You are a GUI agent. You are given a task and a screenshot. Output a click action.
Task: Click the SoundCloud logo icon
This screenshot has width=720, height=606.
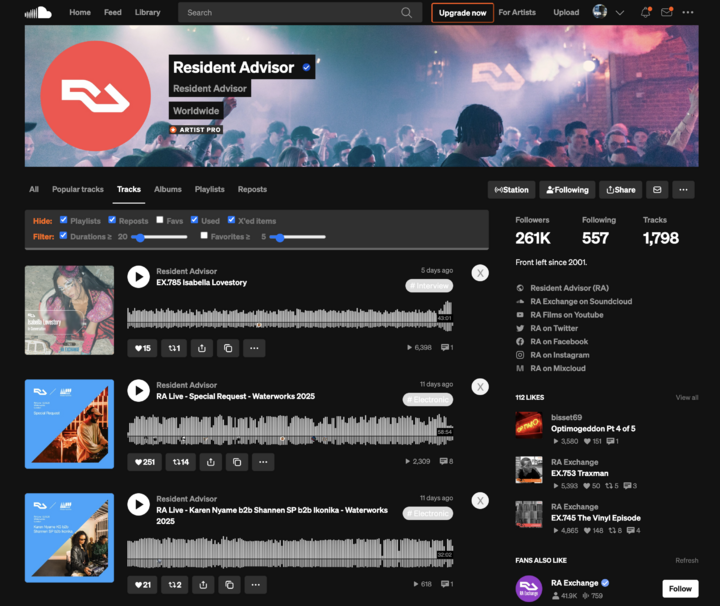click(x=38, y=12)
